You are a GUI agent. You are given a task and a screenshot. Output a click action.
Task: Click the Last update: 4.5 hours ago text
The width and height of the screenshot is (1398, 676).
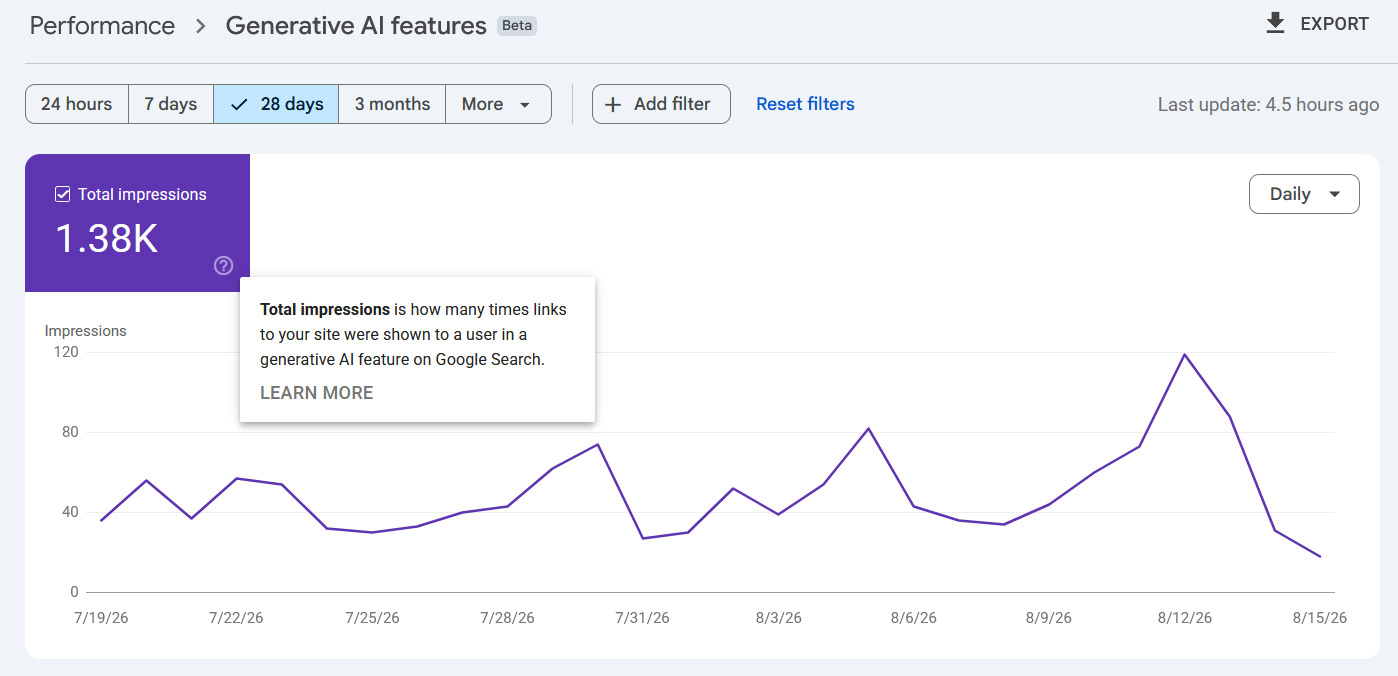[x=1268, y=104]
